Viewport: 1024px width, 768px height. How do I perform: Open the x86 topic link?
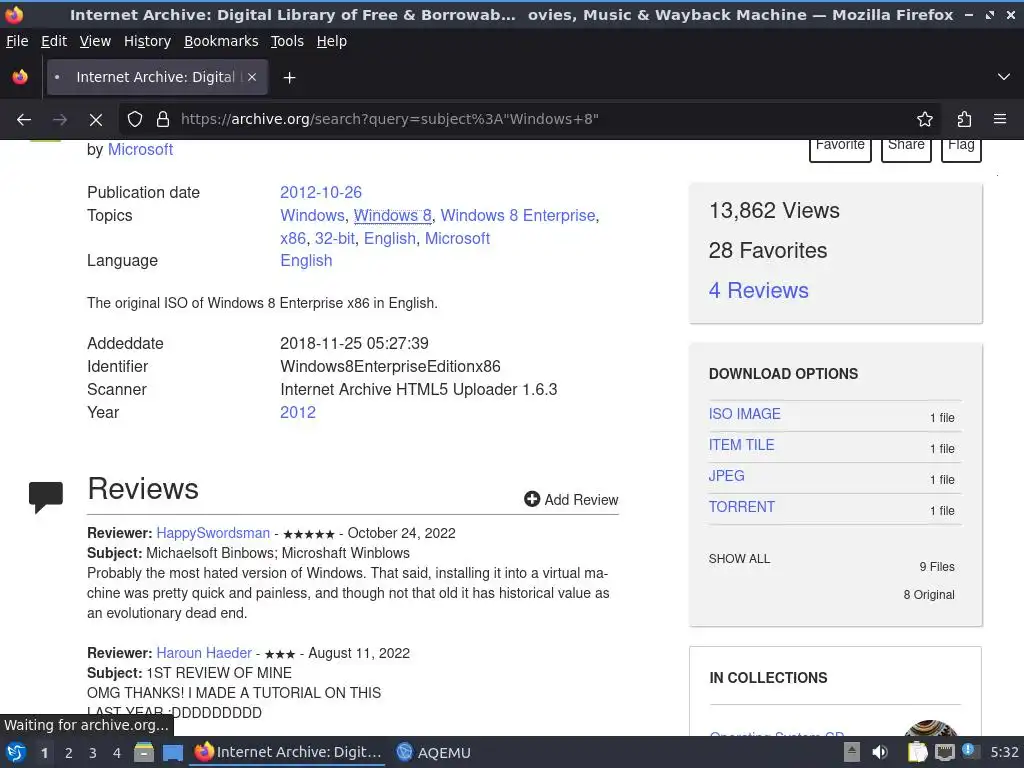click(293, 238)
